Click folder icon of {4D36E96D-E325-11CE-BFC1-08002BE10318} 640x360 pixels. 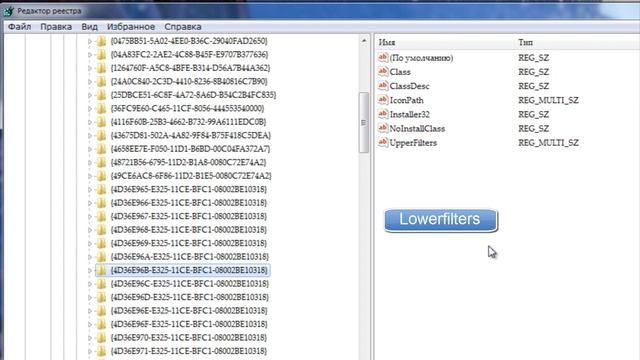pos(101,297)
